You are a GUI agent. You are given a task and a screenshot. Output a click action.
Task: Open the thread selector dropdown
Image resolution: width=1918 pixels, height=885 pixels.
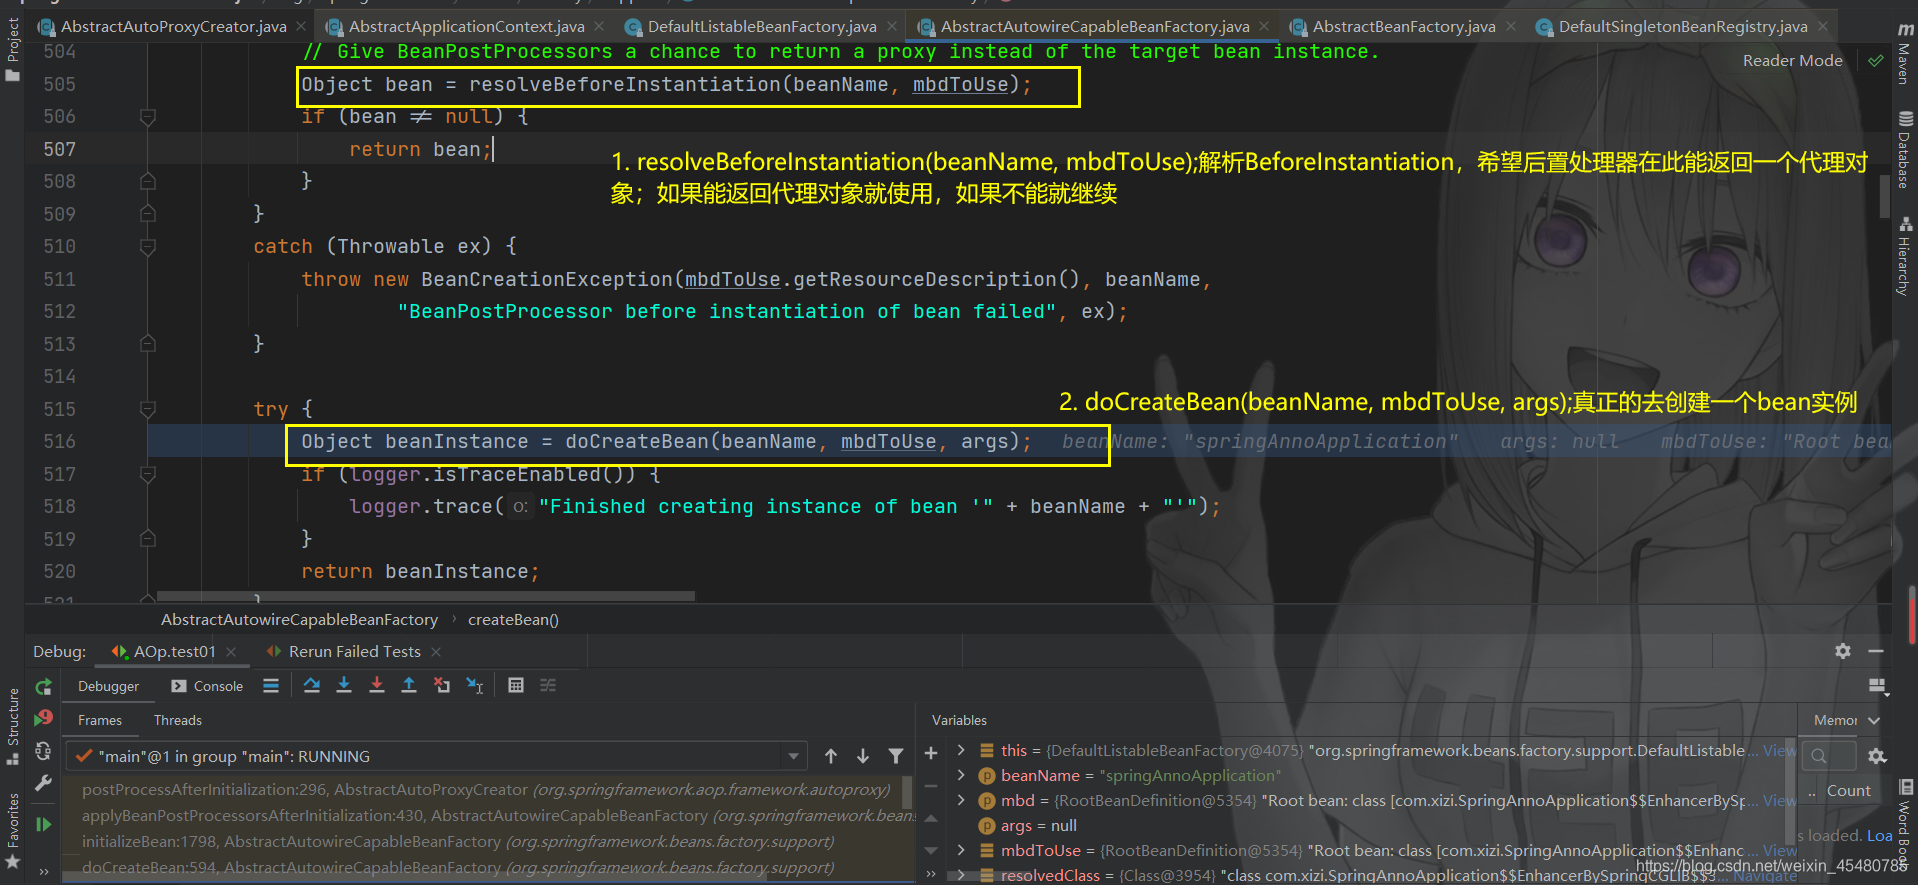793,756
